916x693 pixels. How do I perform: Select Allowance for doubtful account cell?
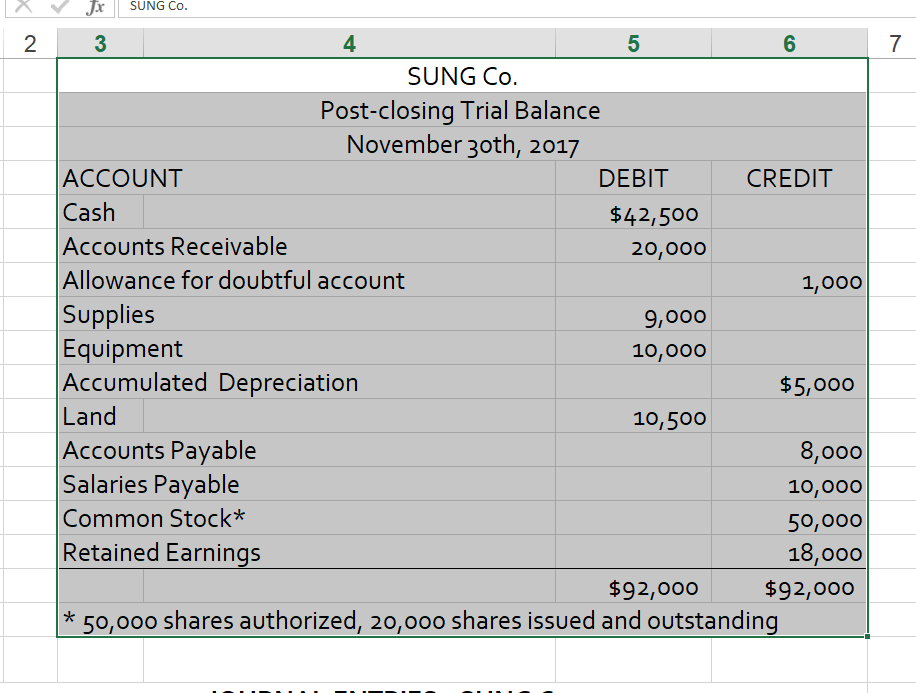pos(307,279)
